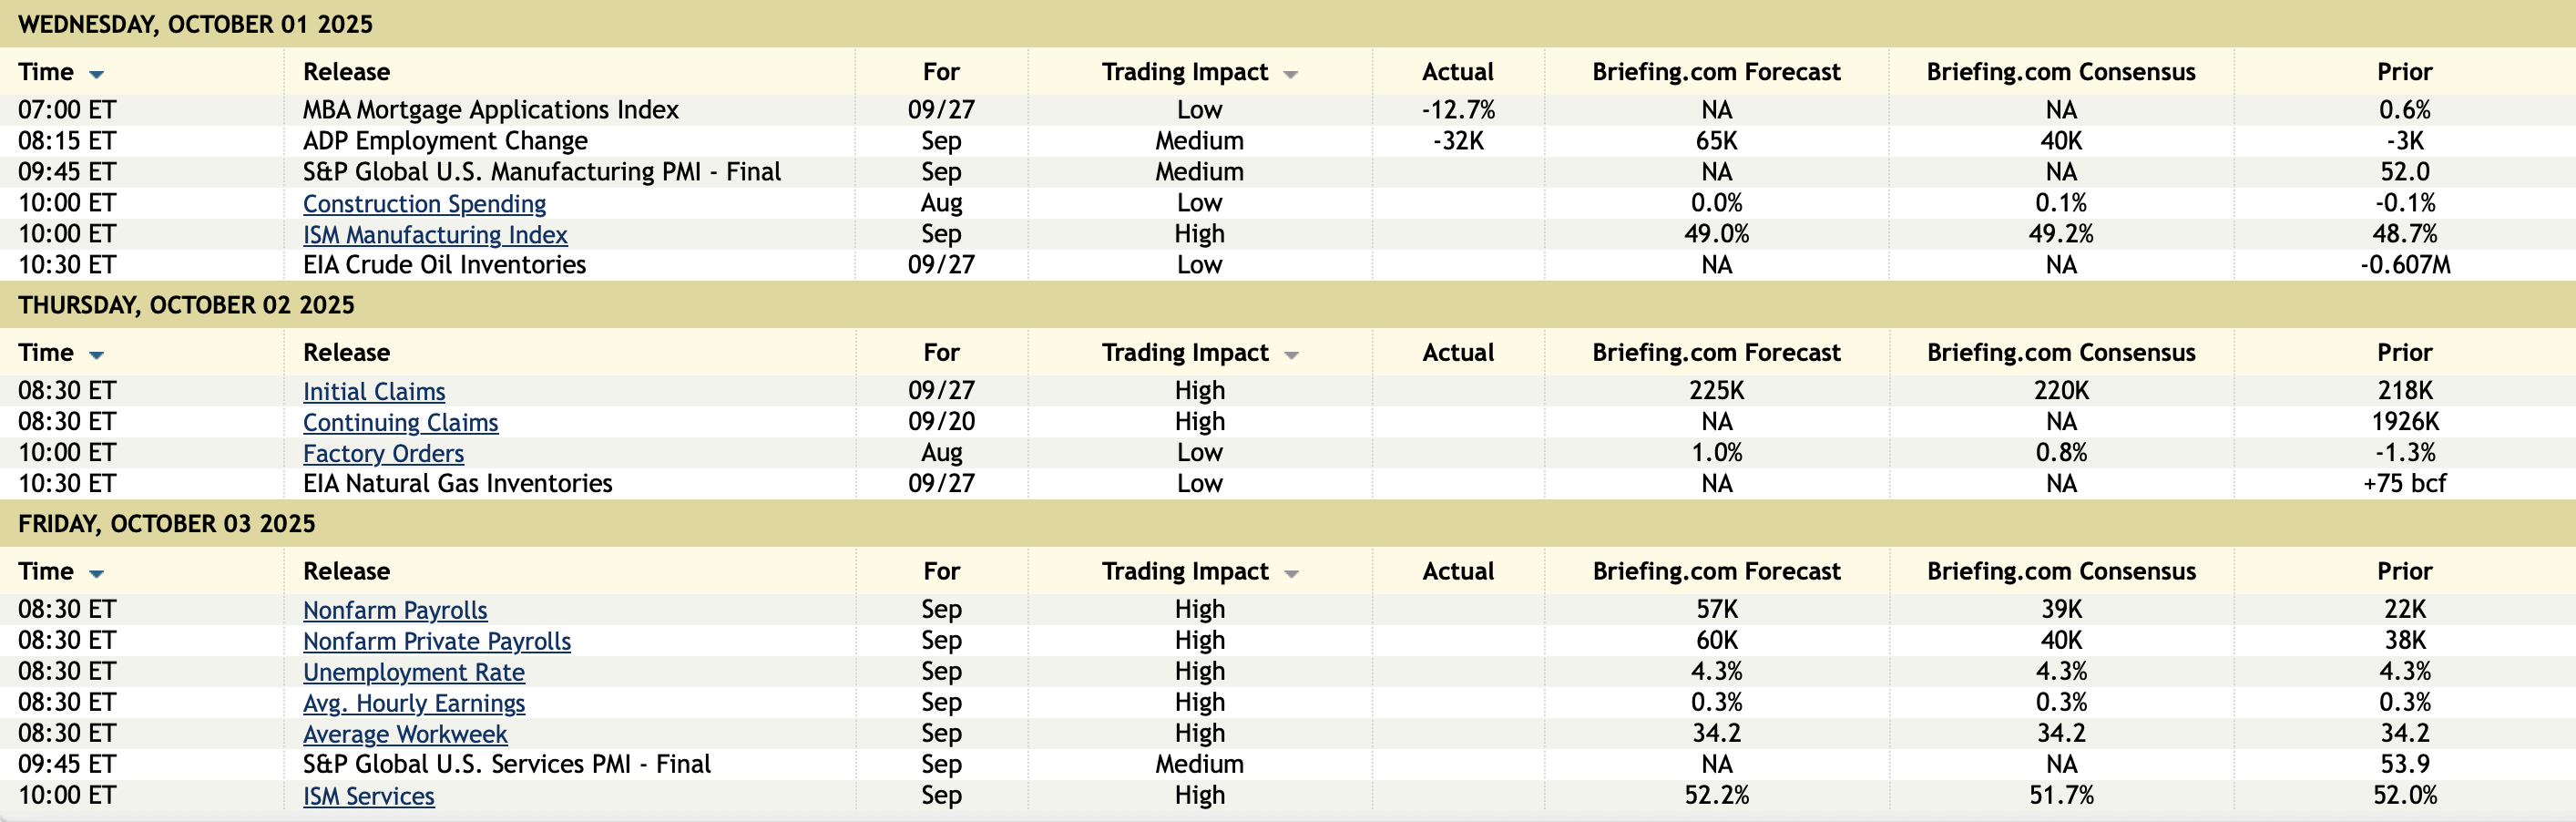Open the Factory Orders link
Viewport: 2576px width, 822px height.
pyautogui.click(x=383, y=454)
